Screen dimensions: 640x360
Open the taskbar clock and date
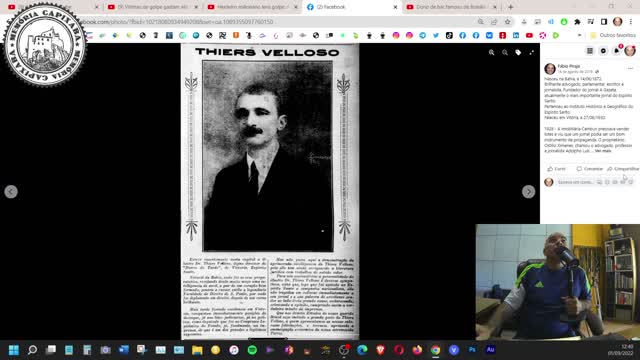622,350
